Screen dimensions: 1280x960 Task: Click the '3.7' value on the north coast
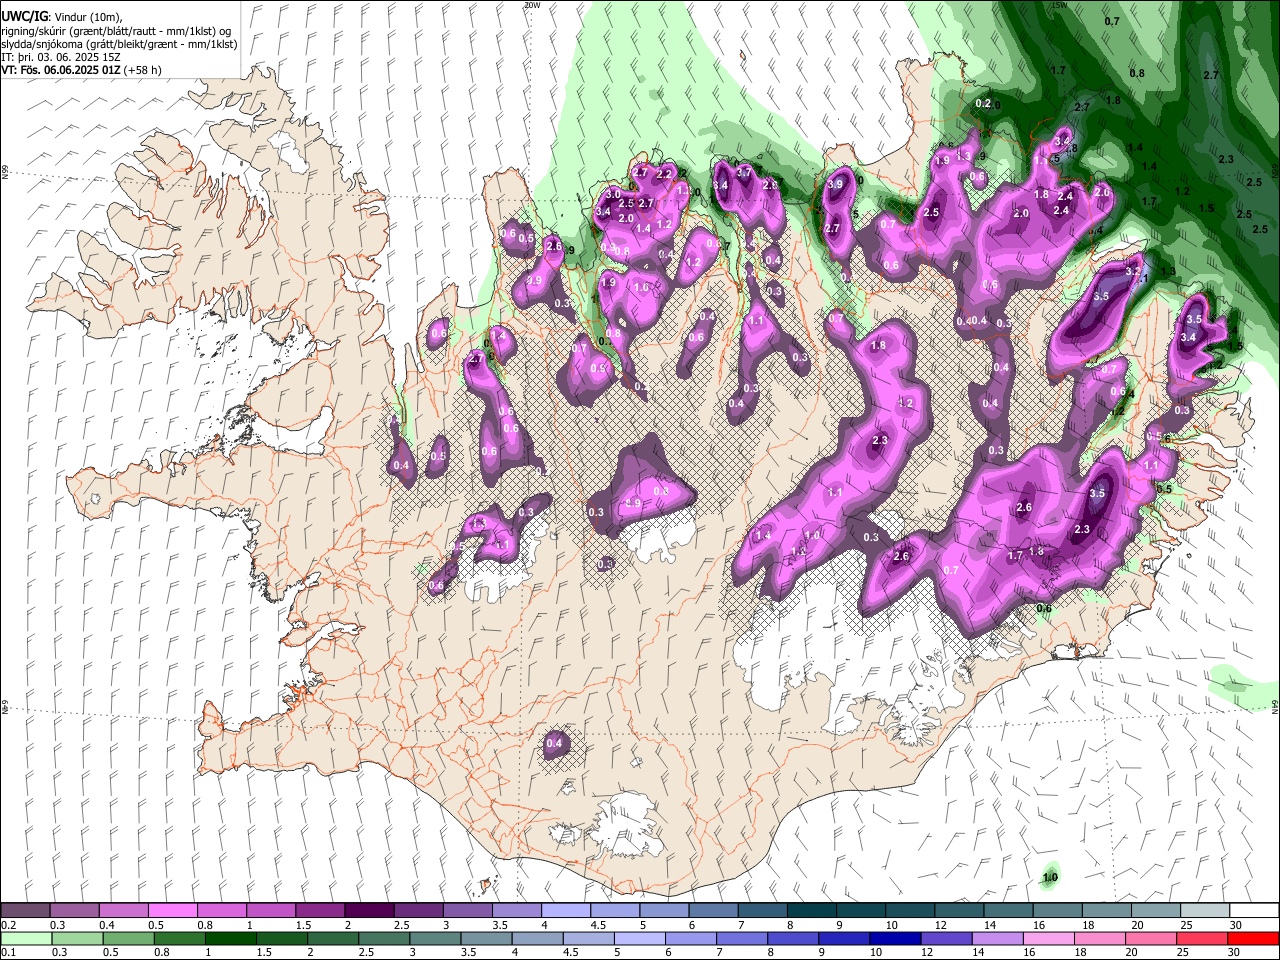click(x=743, y=172)
